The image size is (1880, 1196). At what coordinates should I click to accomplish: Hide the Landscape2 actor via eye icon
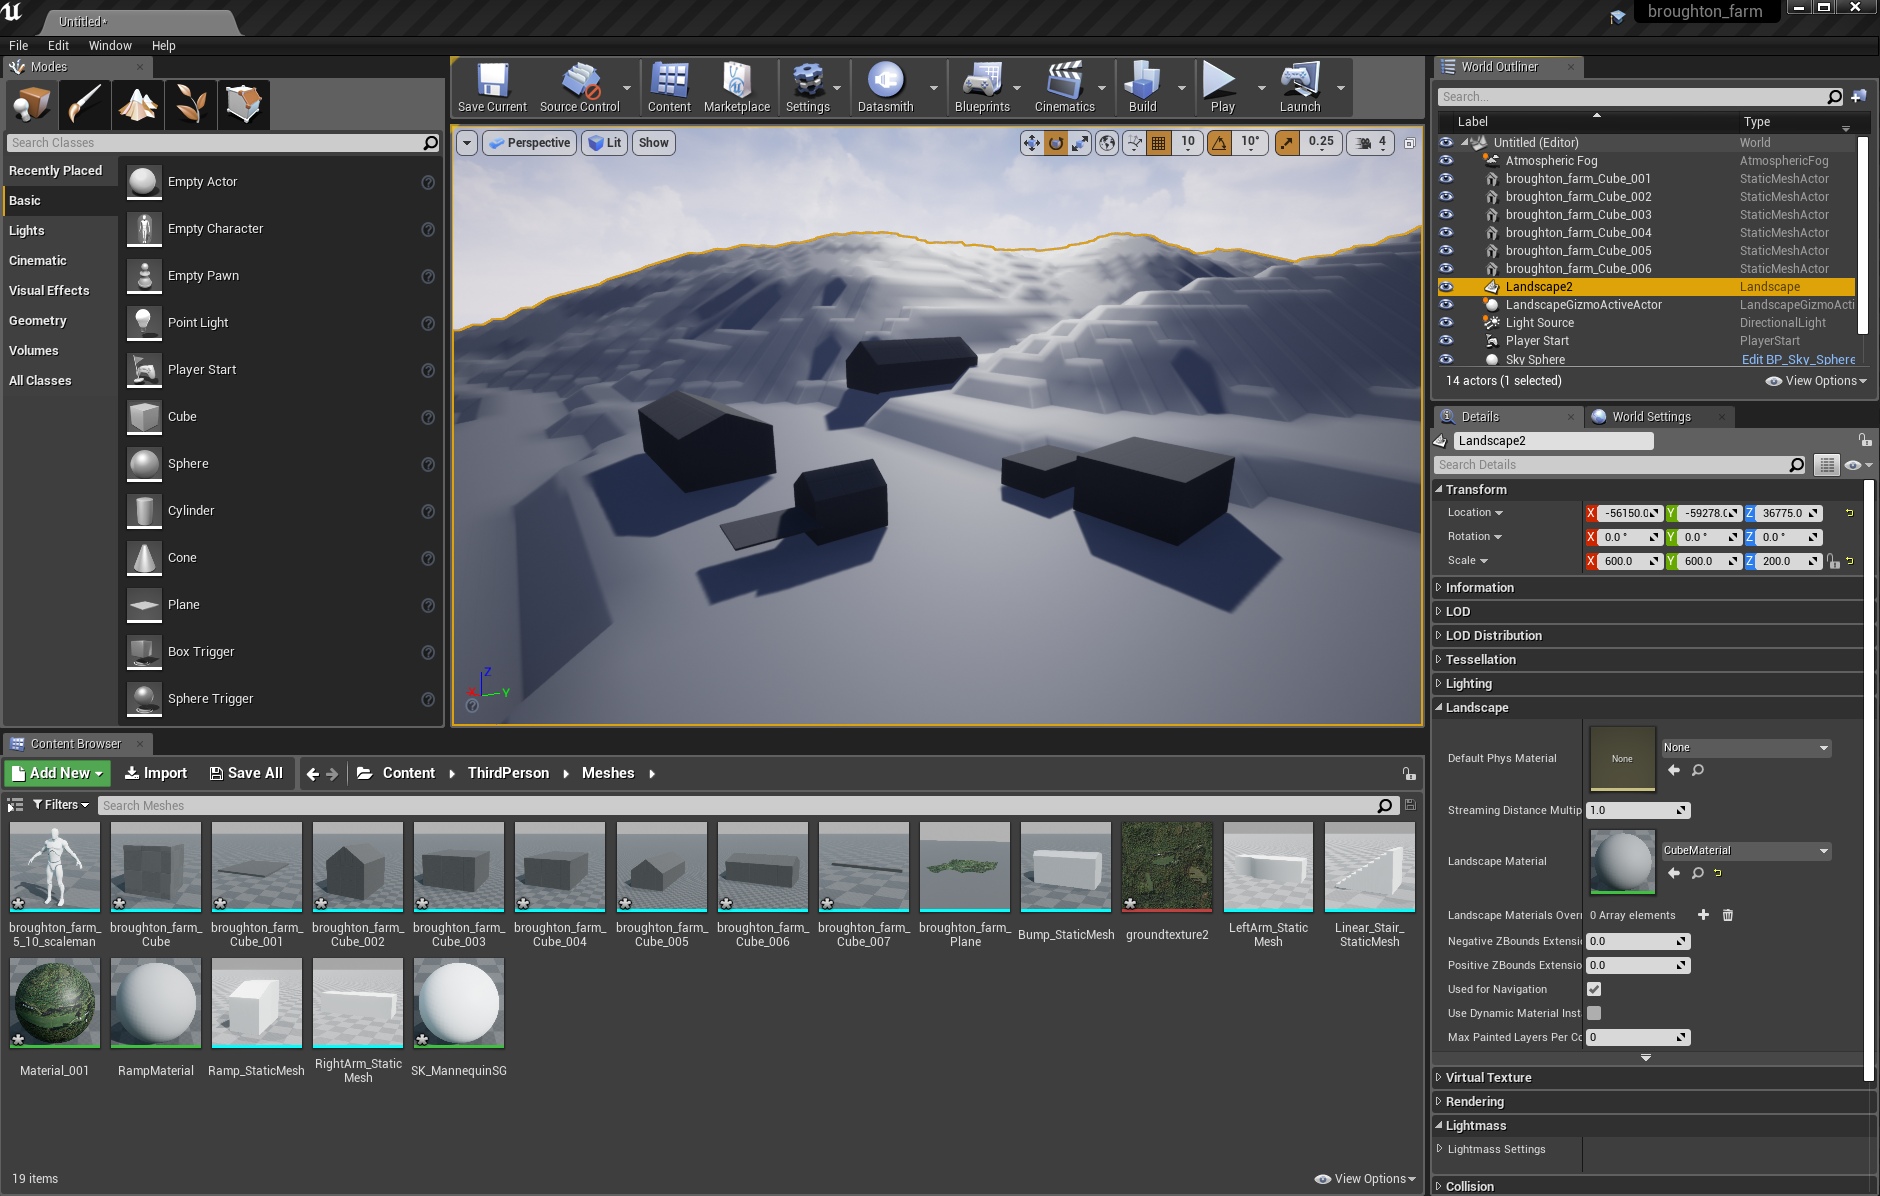point(1446,287)
